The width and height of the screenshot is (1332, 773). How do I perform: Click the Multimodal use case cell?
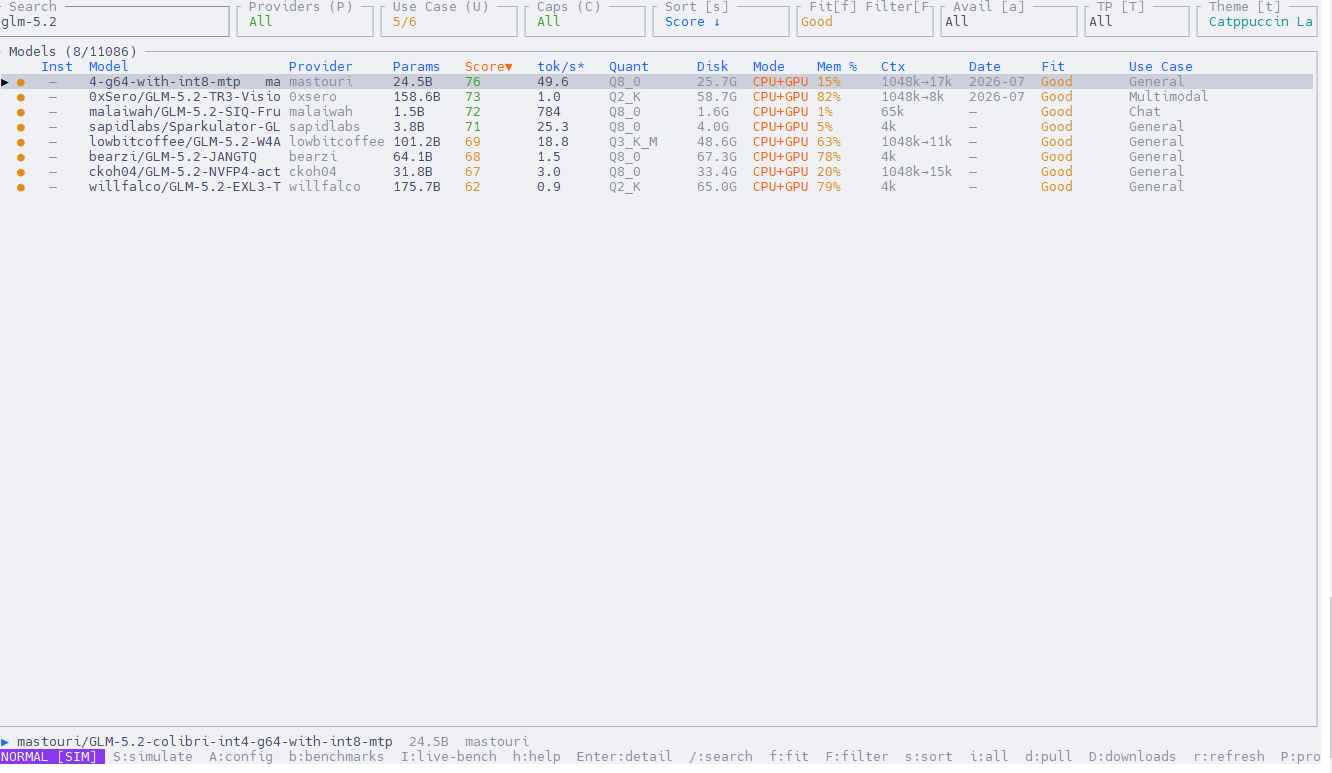coord(1169,97)
